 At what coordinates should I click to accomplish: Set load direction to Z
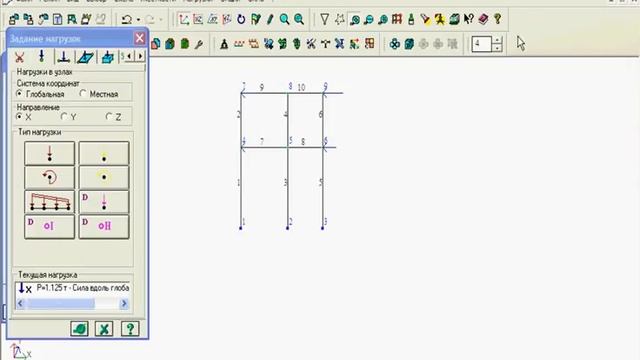[113, 117]
